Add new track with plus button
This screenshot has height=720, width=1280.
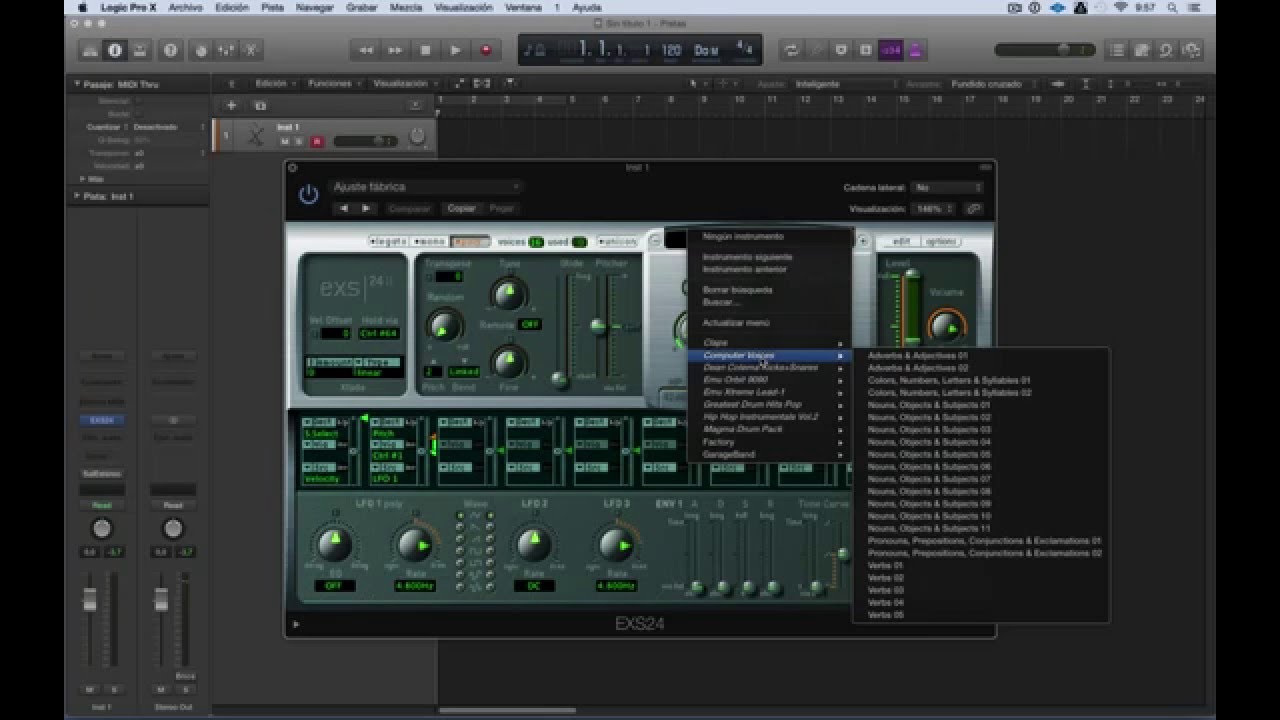coord(232,105)
